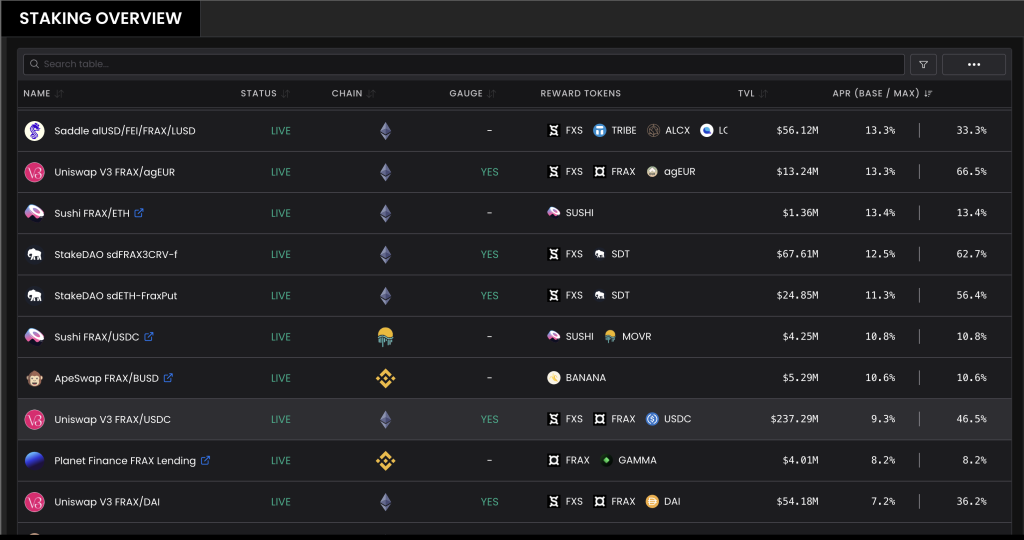Viewport: 1024px width, 540px height.
Task: Click TVL value $237.29M
Action: click(x=794, y=419)
